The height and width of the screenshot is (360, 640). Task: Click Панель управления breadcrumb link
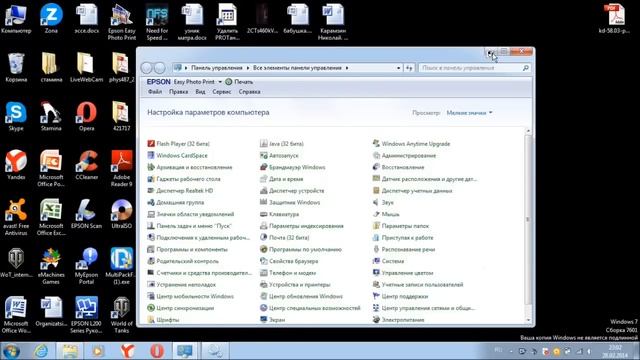point(217,68)
